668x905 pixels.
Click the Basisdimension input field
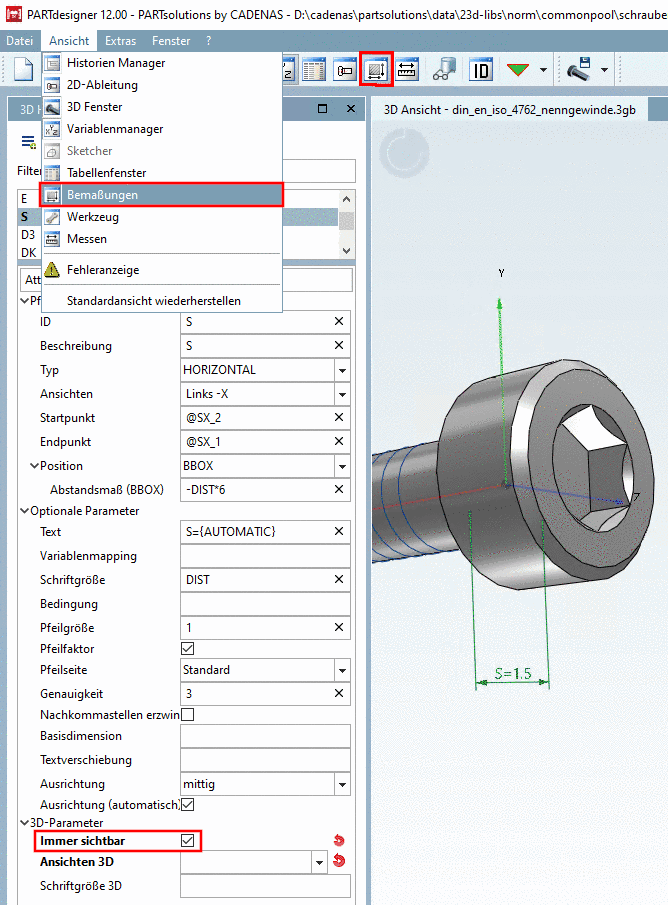(x=265, y=736)
